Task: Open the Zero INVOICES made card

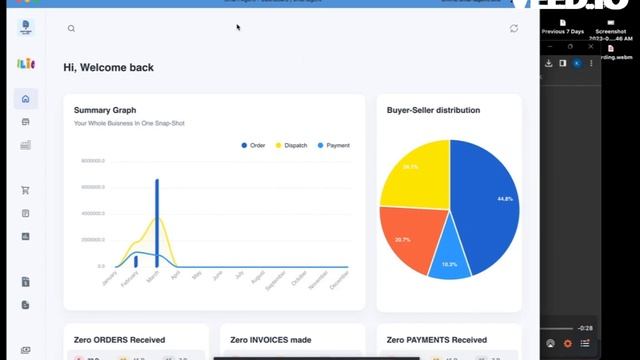Action: point(292,342)
